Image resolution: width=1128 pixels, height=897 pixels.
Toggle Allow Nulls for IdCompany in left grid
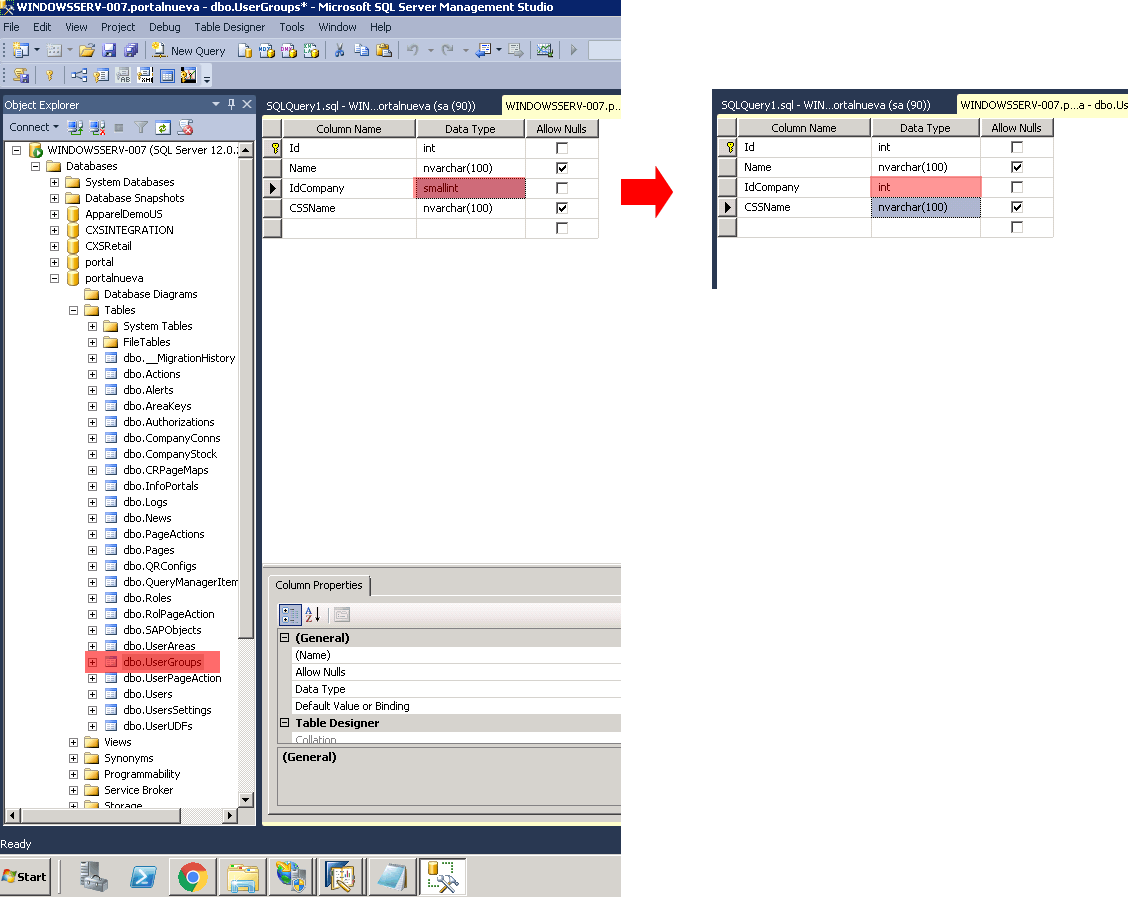click(562, 188)
